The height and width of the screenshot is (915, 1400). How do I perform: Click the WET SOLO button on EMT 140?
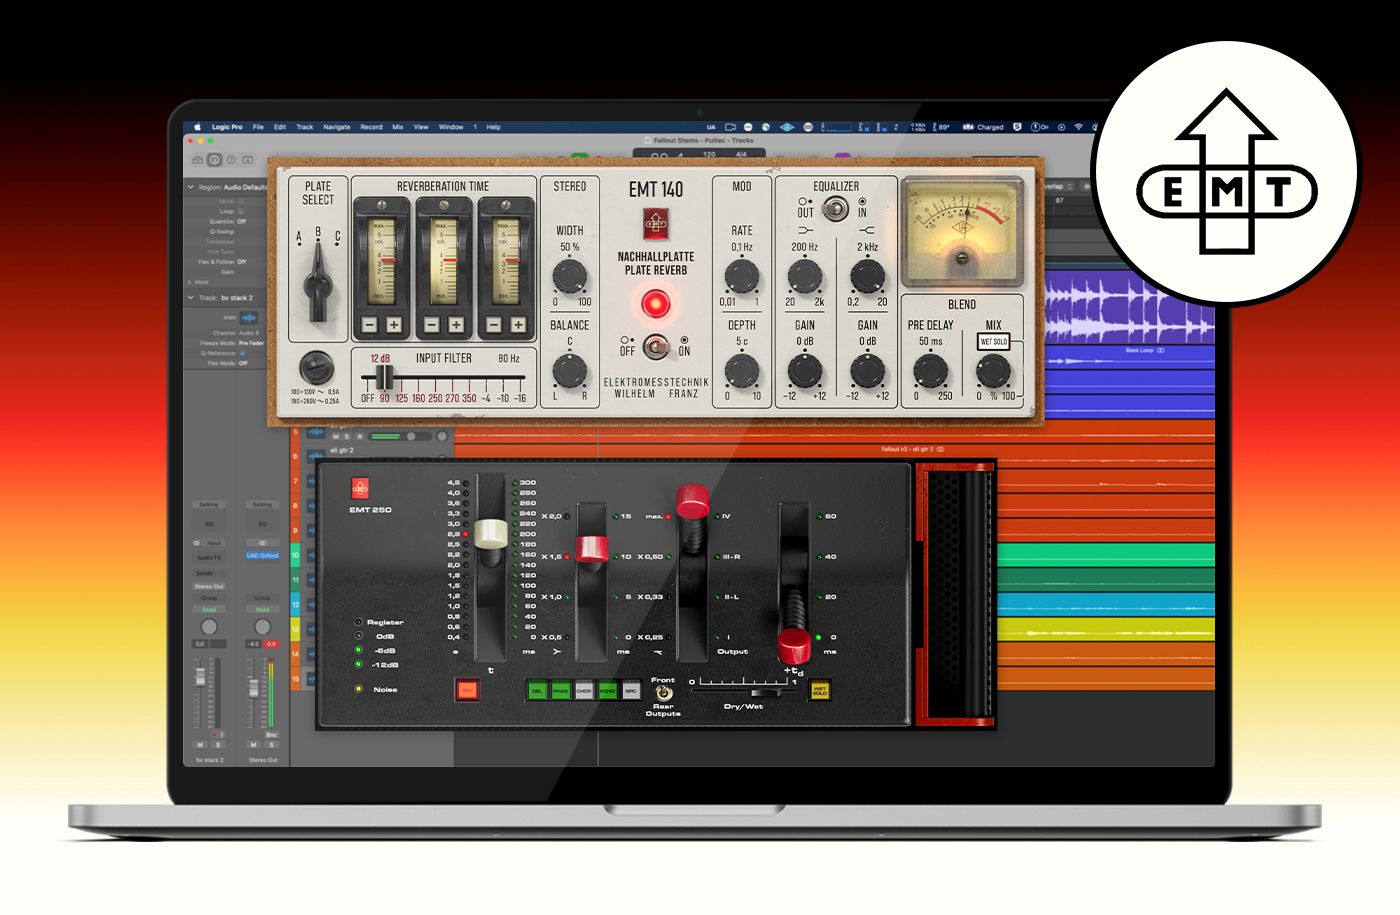(x=993, y=341)
